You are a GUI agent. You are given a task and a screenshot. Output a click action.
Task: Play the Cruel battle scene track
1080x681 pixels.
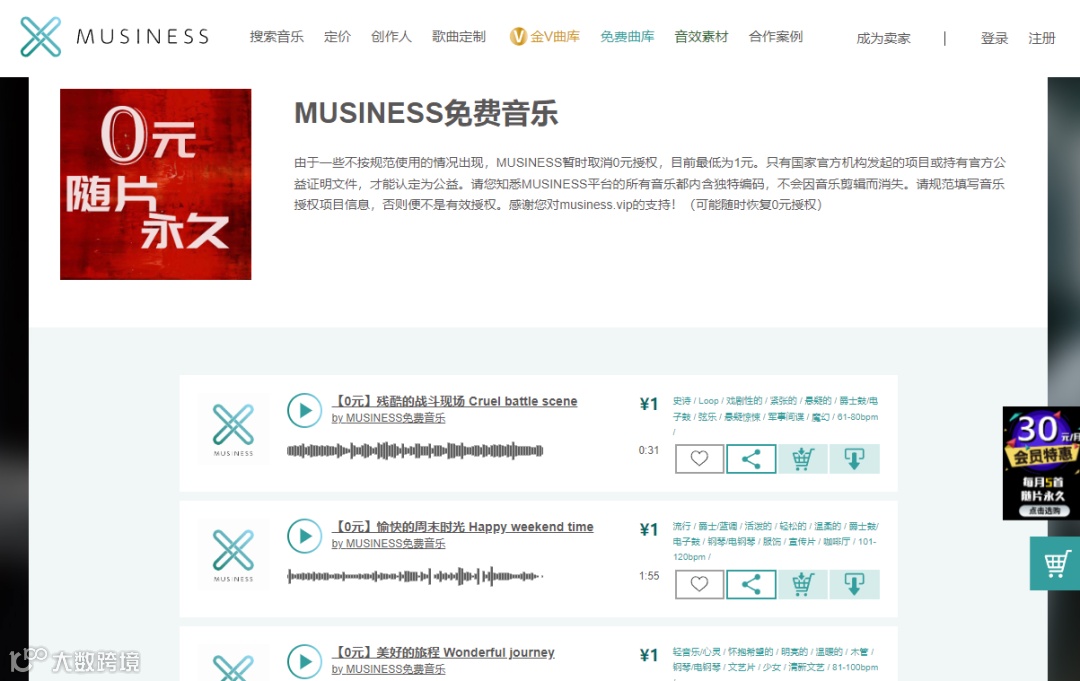[x=304, y=410]
